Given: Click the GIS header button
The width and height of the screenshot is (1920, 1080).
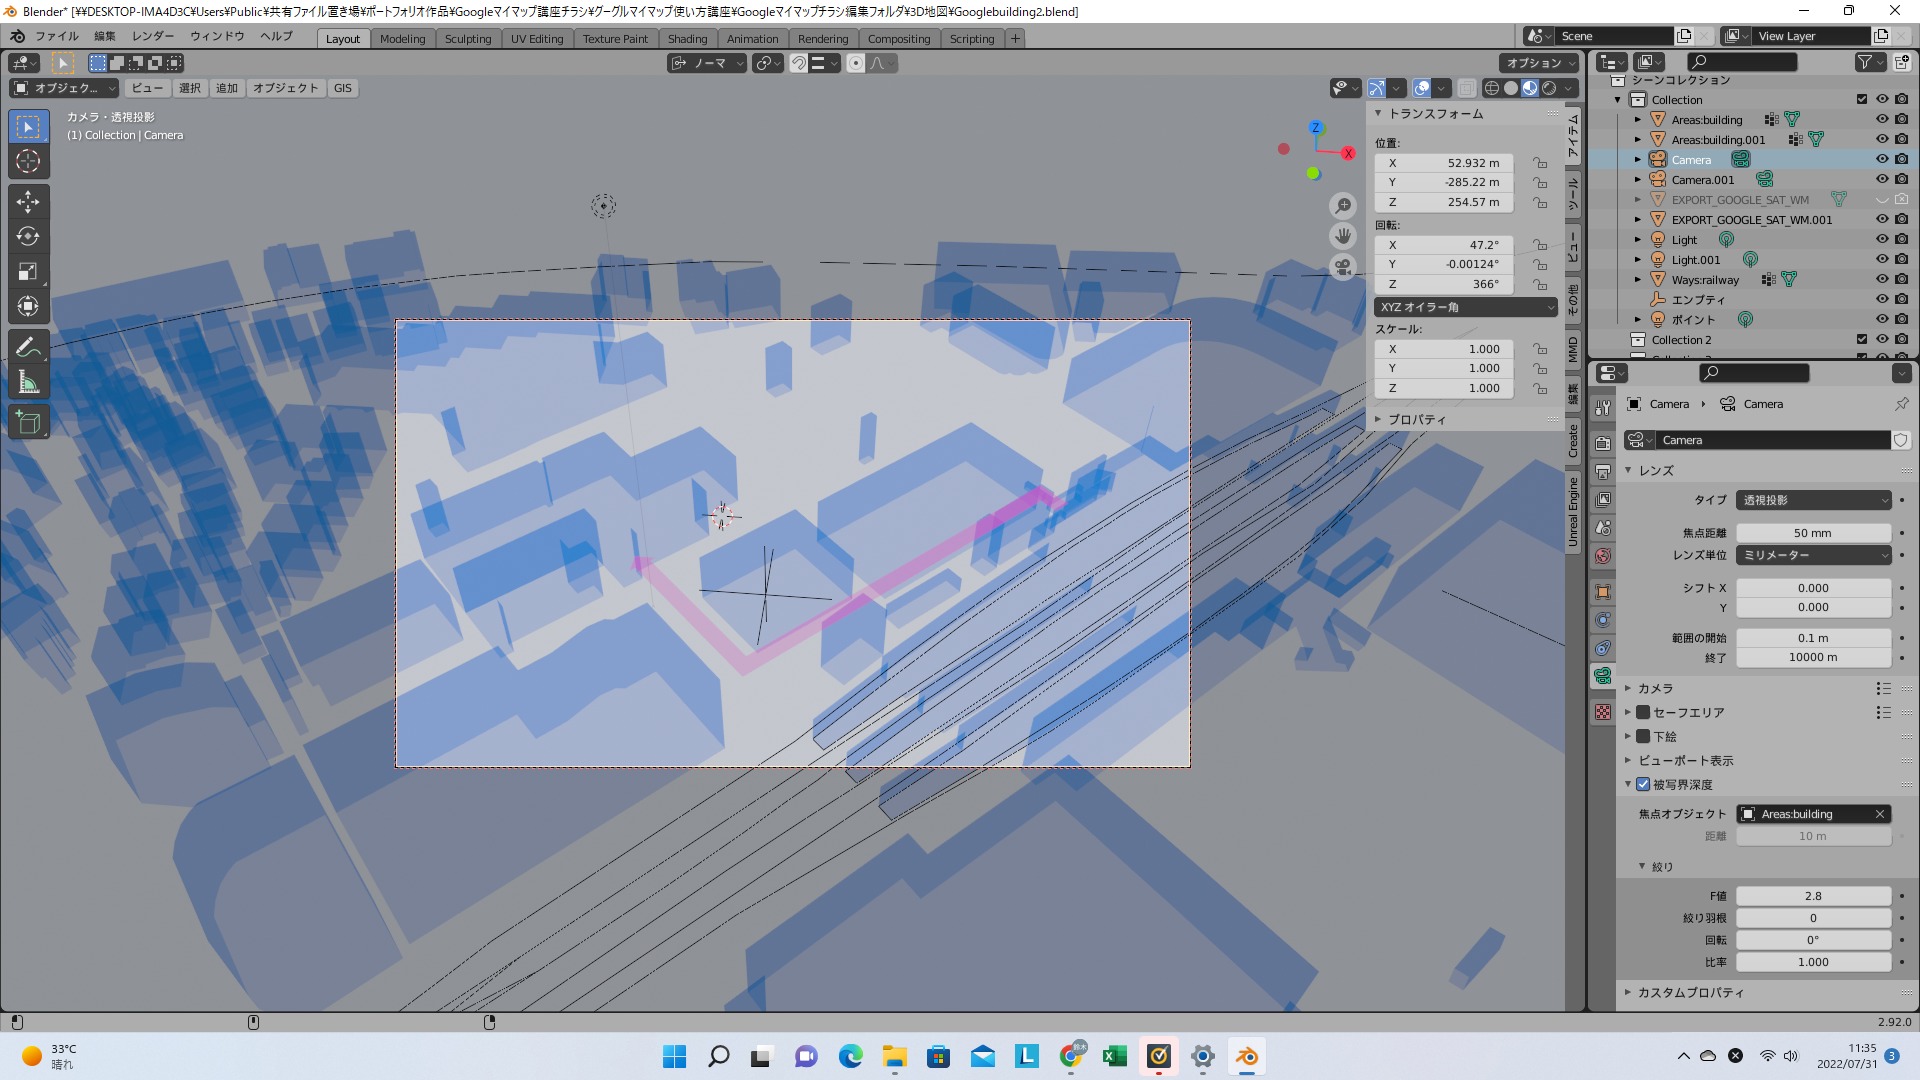Looking at the screenshot, I should pyautogui.click(x=343, y=88).
